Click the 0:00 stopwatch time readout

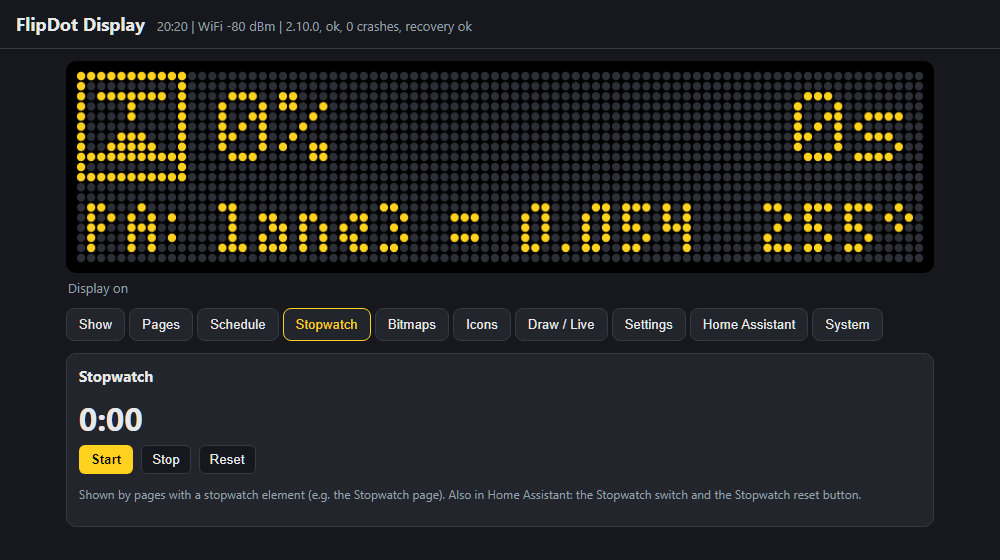pyautogui.click(x=111, y=420)
